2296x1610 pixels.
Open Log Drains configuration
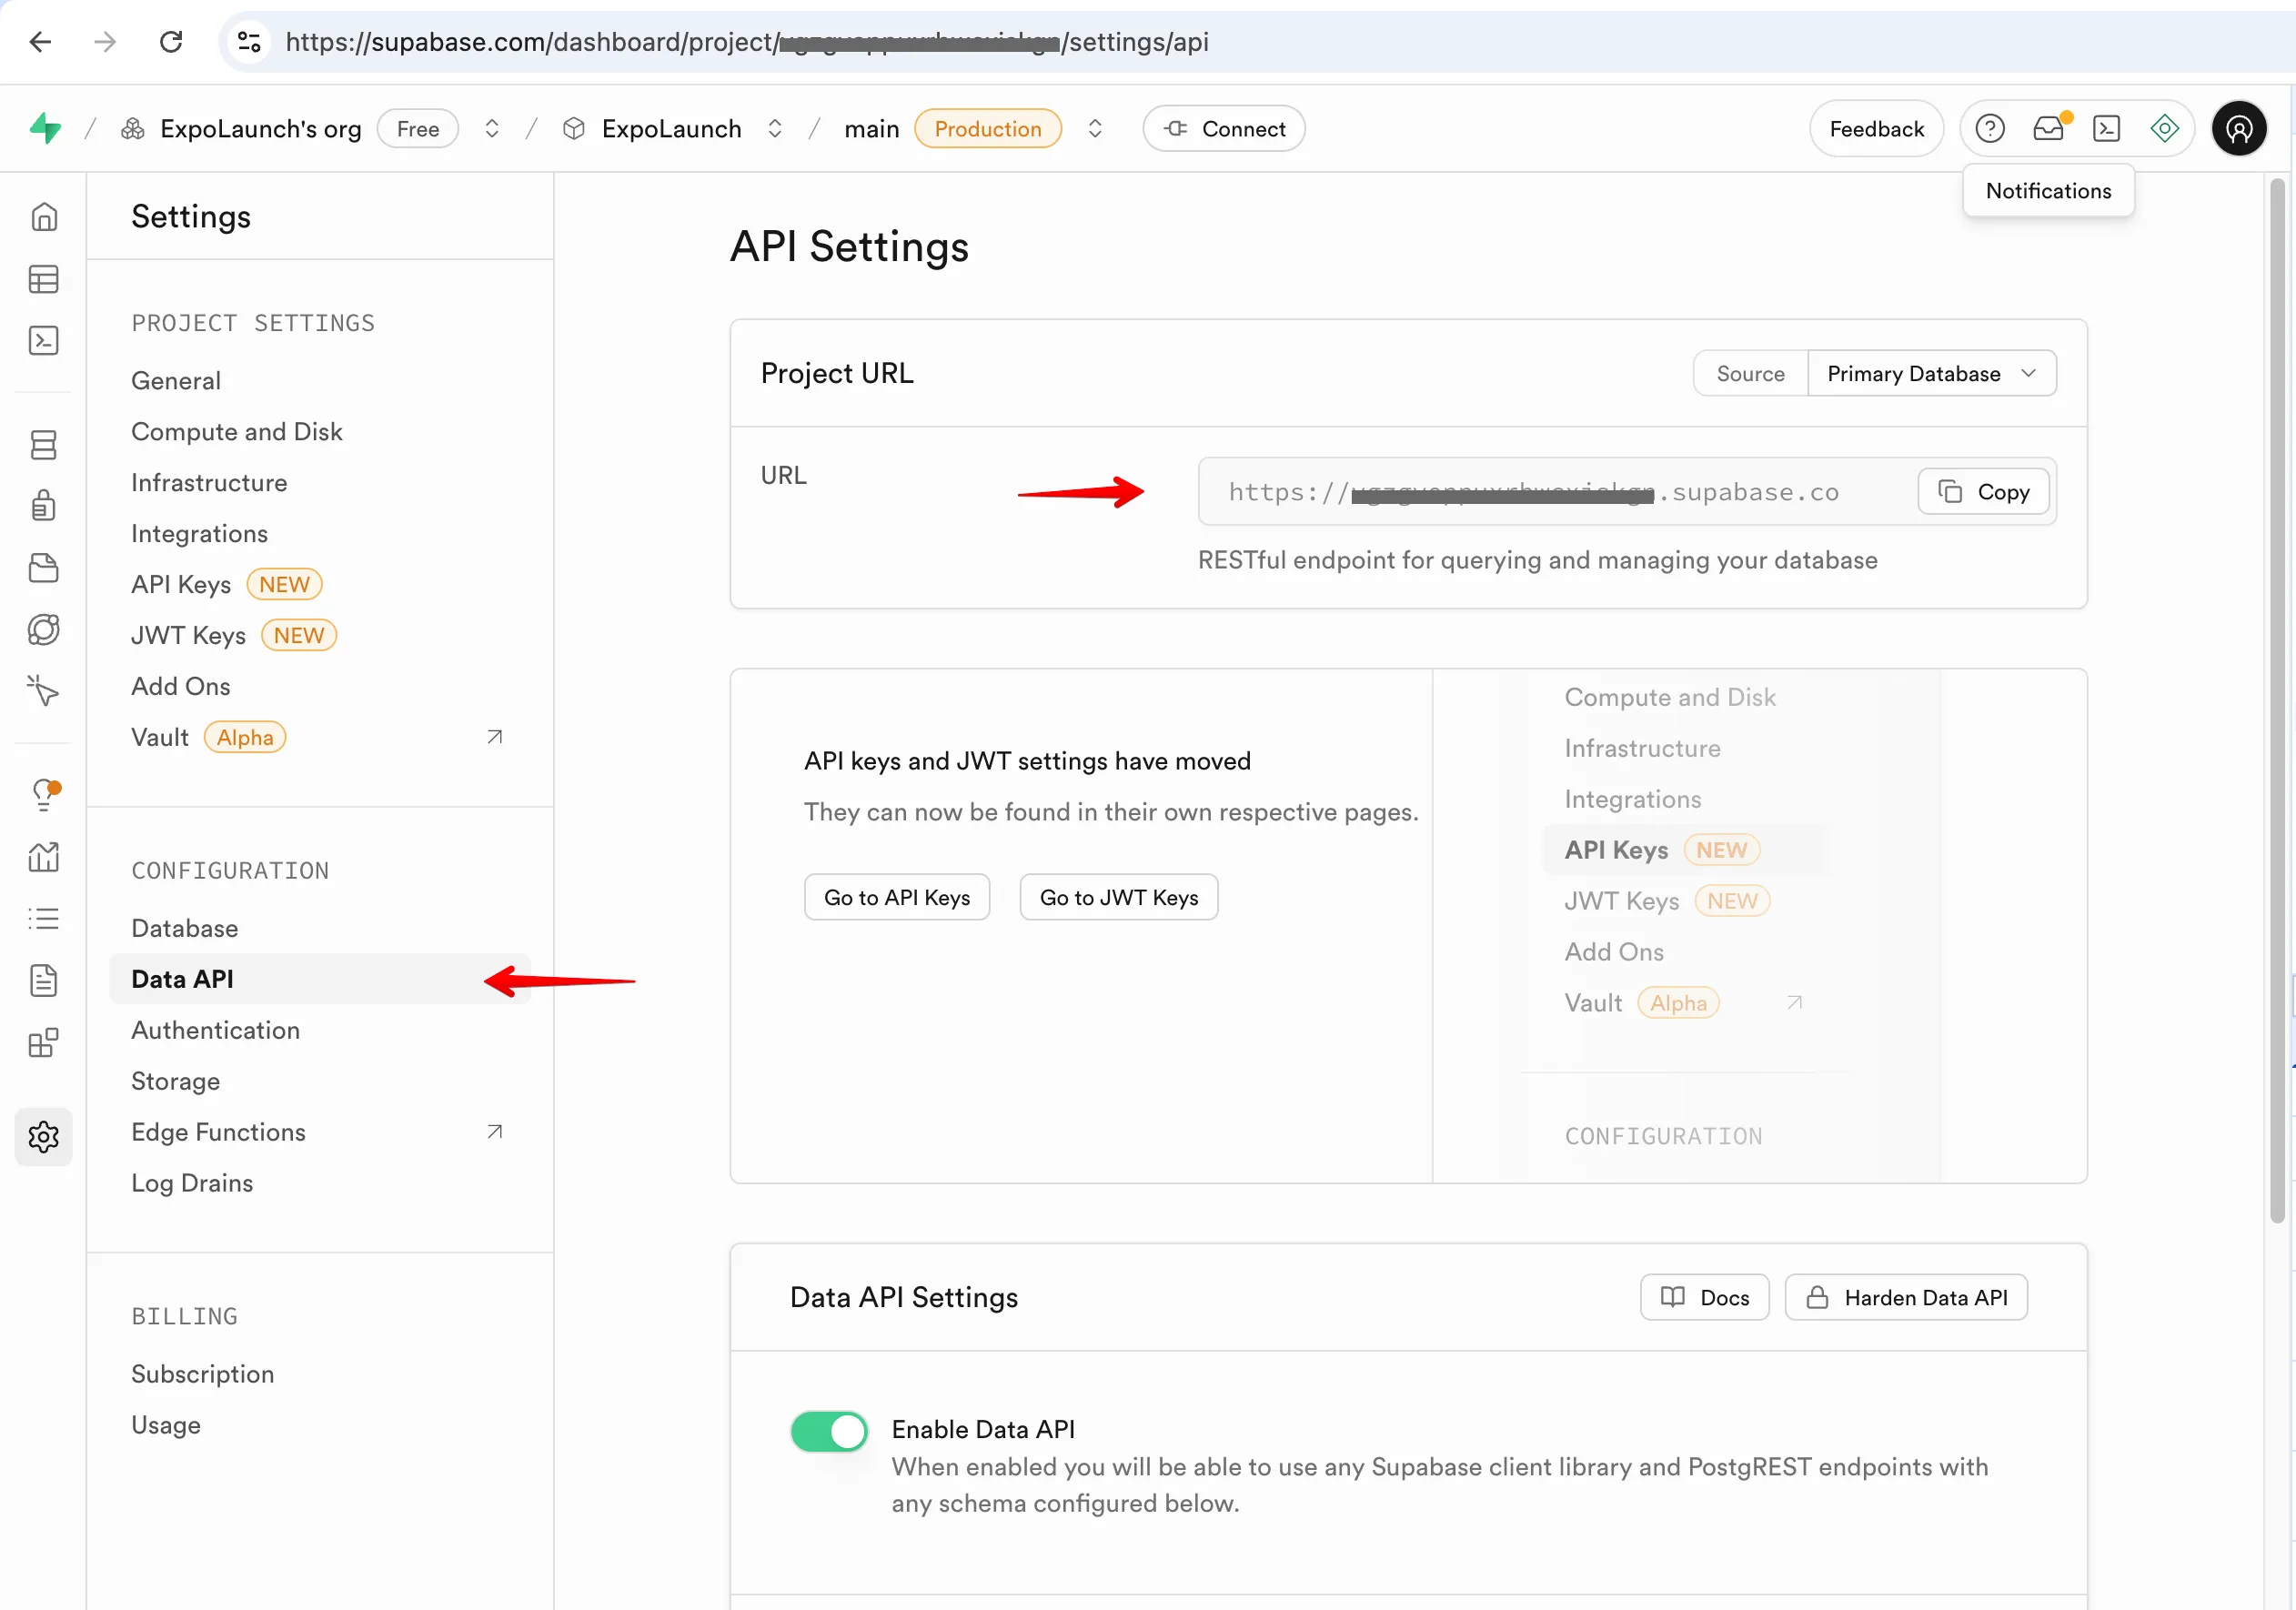(x=192, y=1184)
